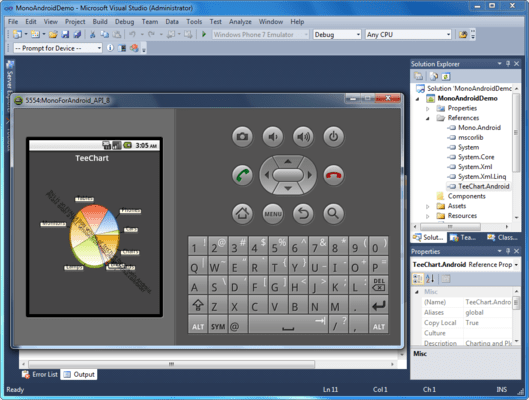529x400 pixels.
Task: Click the Cut toolbar icon
Action: tap(92, 34)
